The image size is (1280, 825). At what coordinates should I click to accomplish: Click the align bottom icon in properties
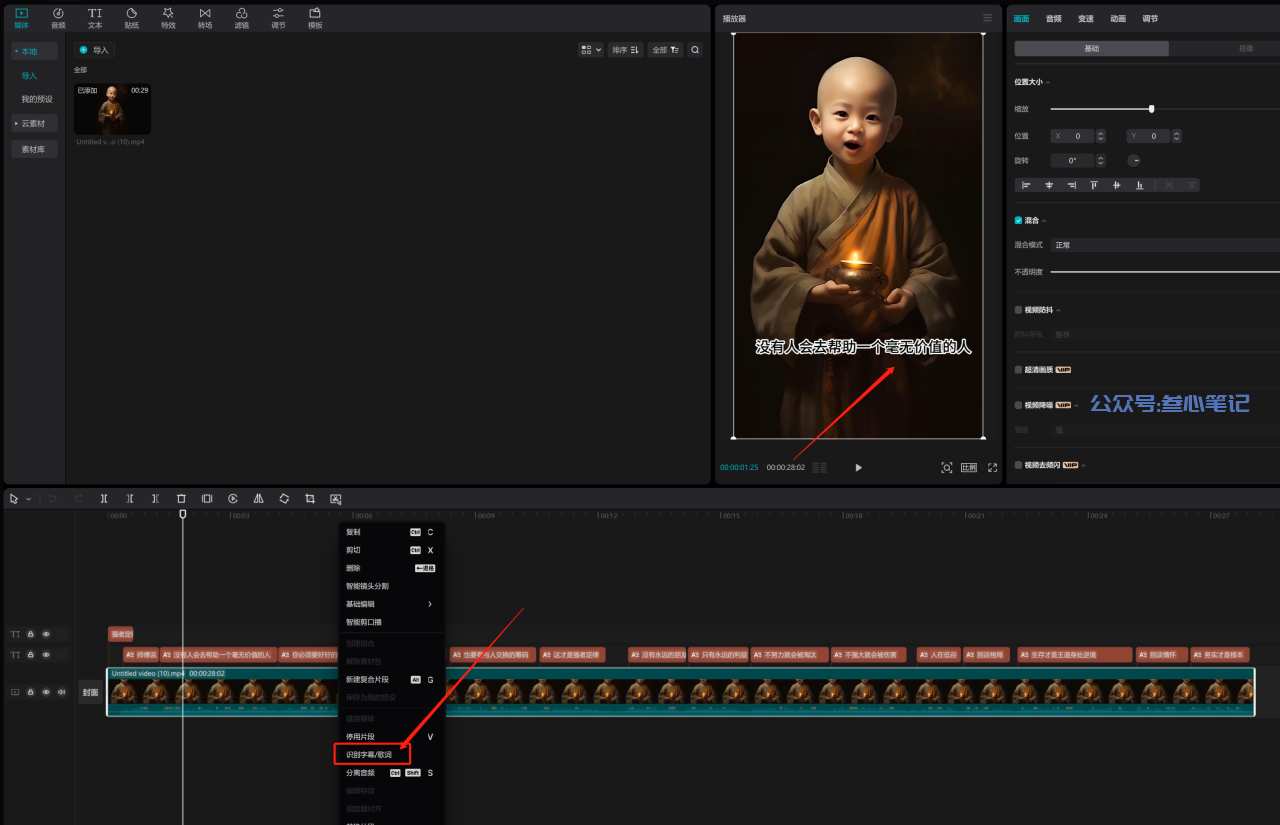click(x=1140, y=185)
